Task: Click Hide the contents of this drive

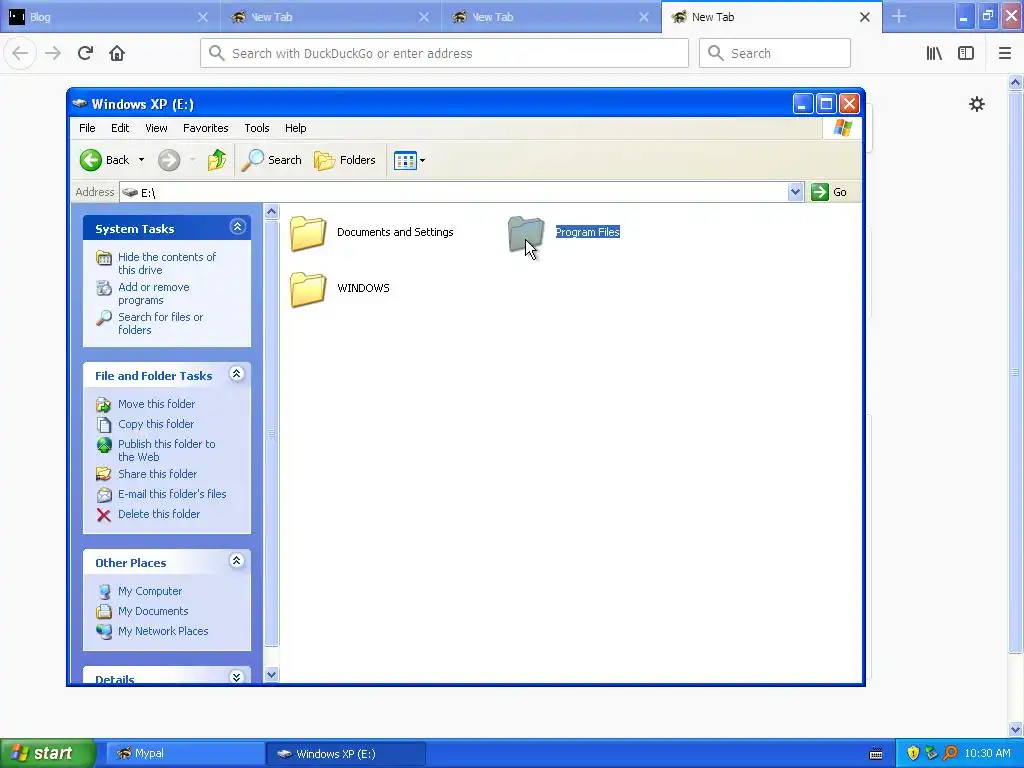Action: click(167, 263)
